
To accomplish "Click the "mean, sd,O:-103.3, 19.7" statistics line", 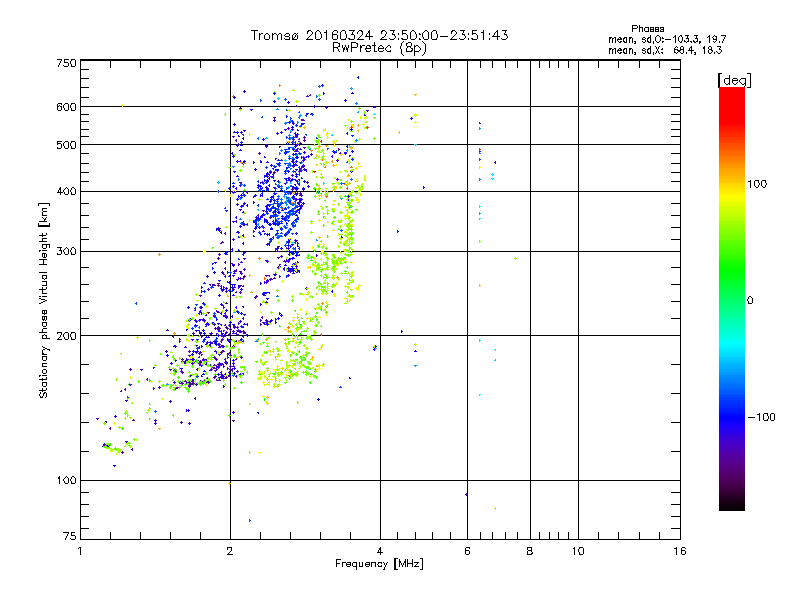I will (x=667, y=39).
